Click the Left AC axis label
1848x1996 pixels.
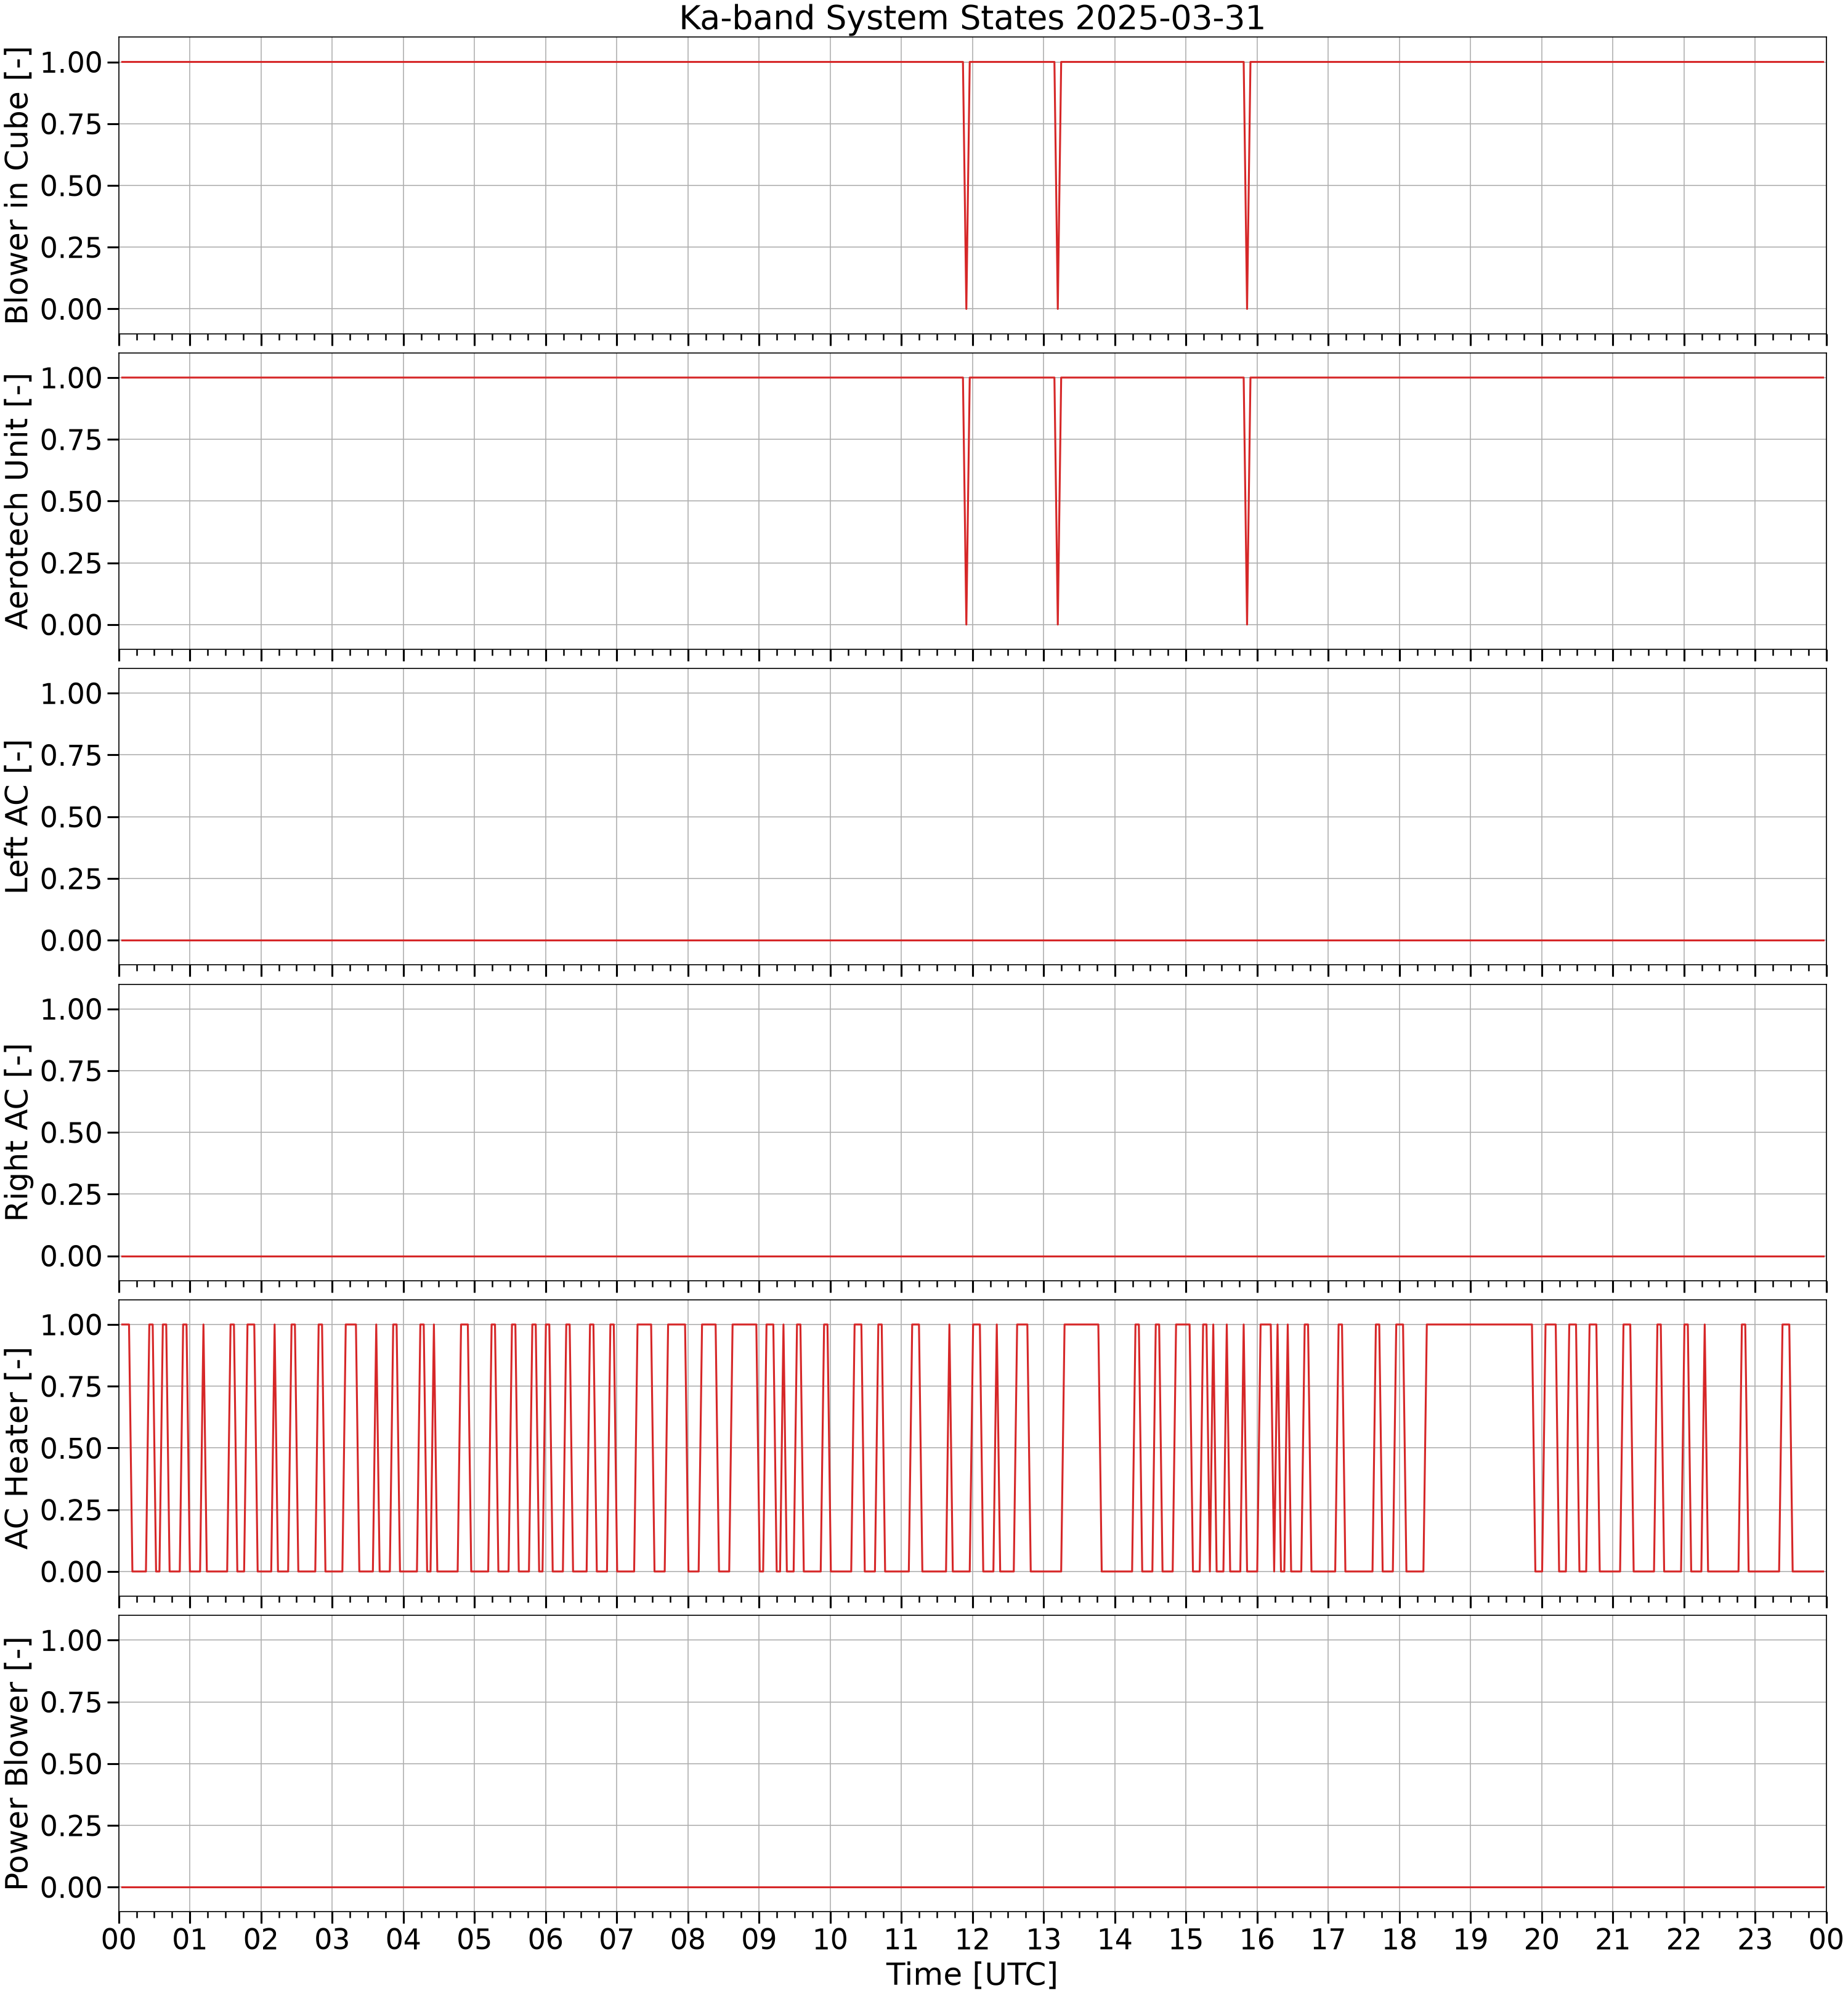point(18,817)
